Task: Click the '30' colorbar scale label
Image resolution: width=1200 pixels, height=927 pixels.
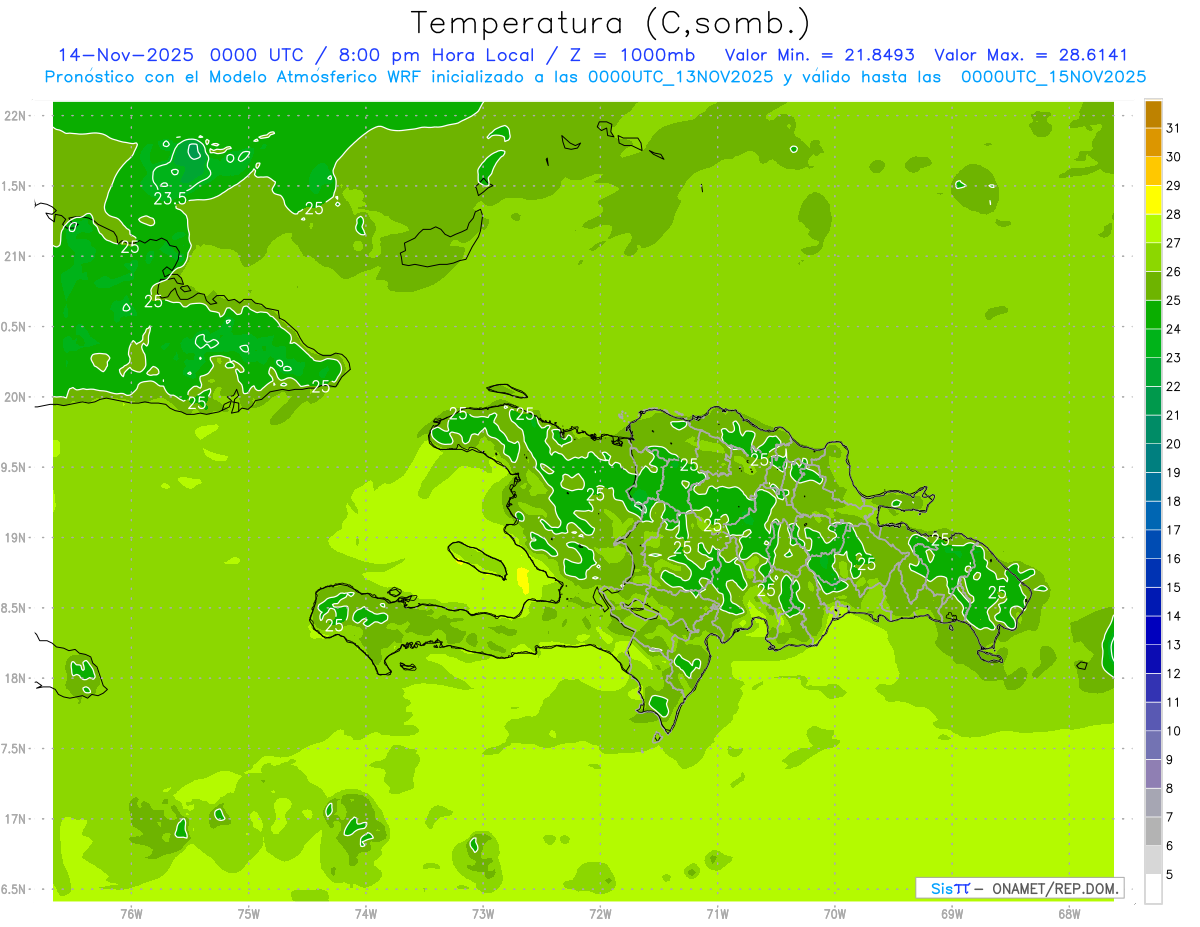Action: (x=1174, y=157)
